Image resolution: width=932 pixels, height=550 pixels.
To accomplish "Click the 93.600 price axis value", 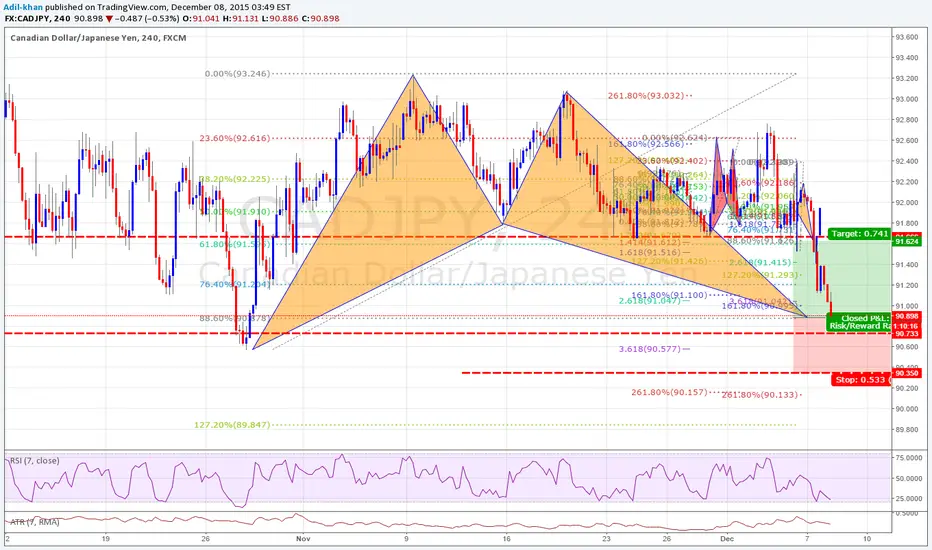I will tap(907, 37).
